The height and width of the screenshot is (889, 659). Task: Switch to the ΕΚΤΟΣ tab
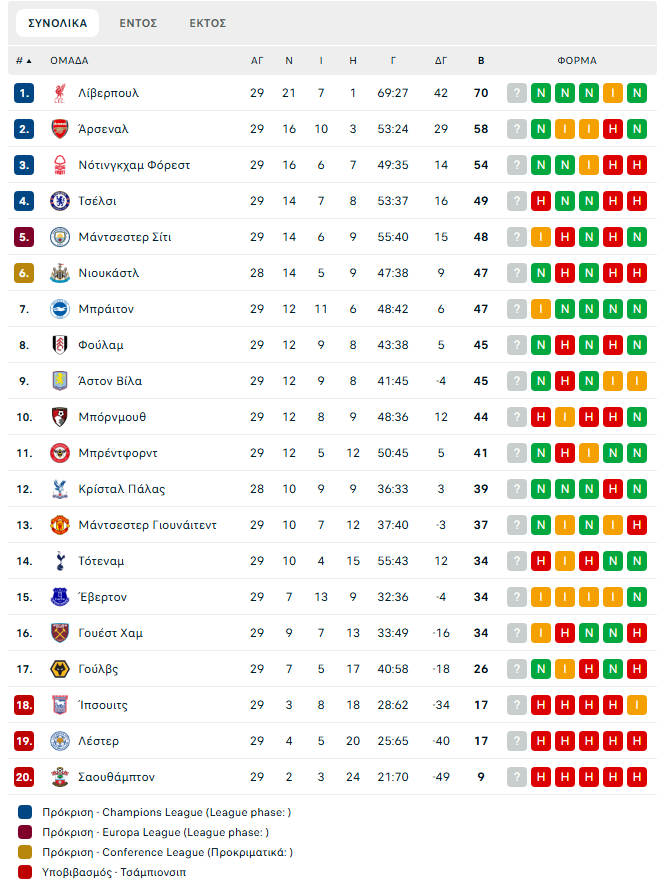(208, 23)
